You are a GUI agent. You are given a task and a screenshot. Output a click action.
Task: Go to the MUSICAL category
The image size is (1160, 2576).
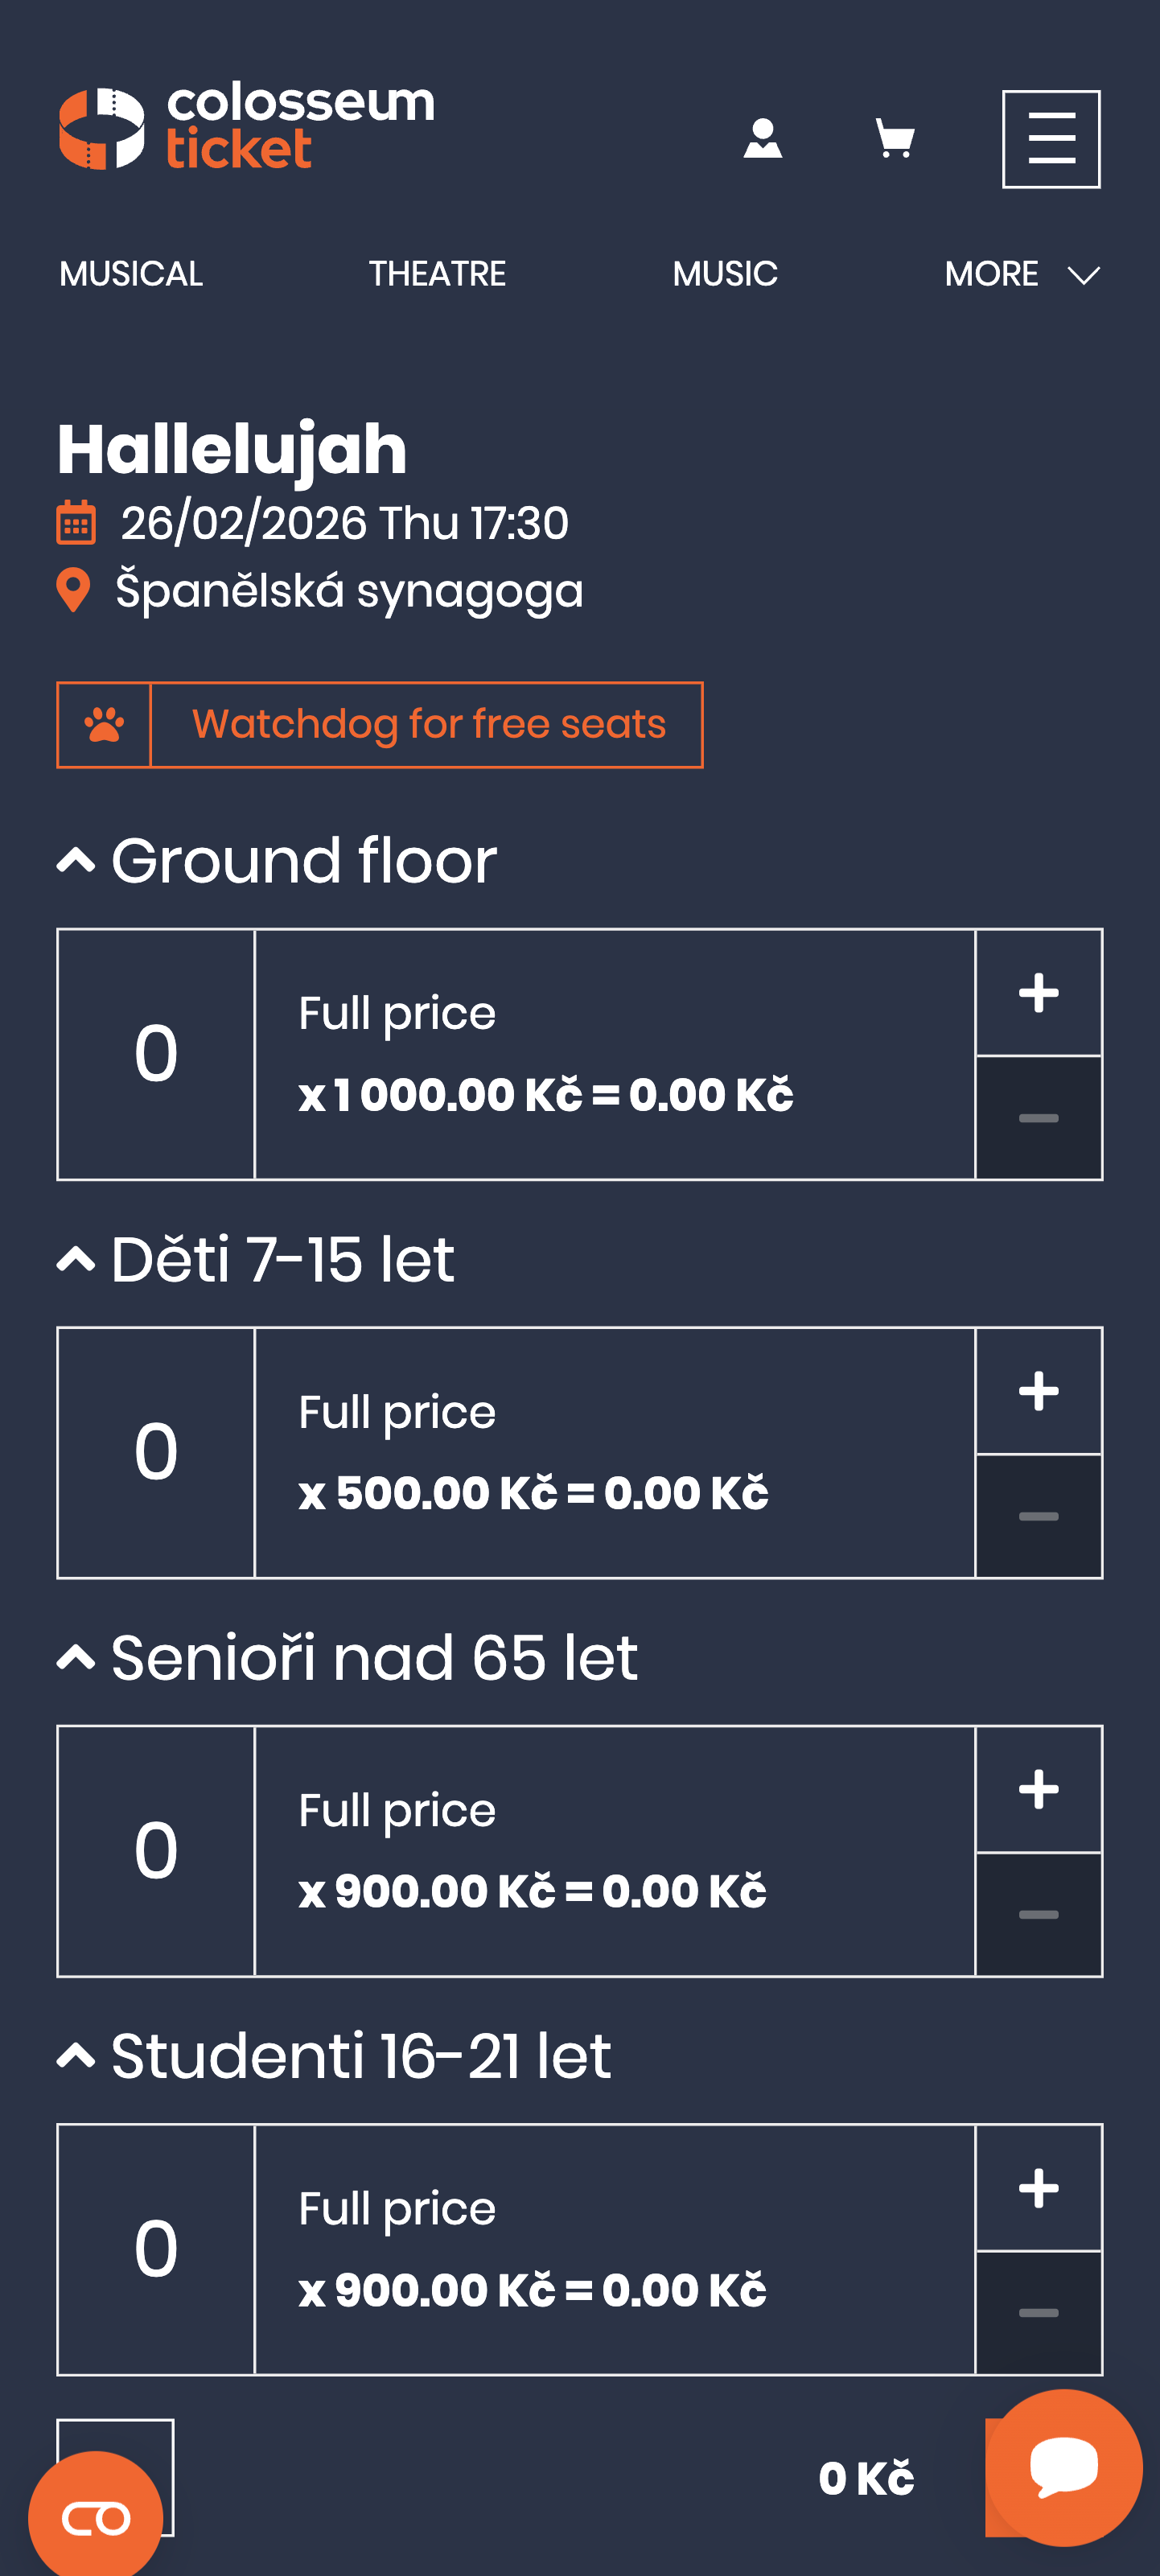(131, 274)
